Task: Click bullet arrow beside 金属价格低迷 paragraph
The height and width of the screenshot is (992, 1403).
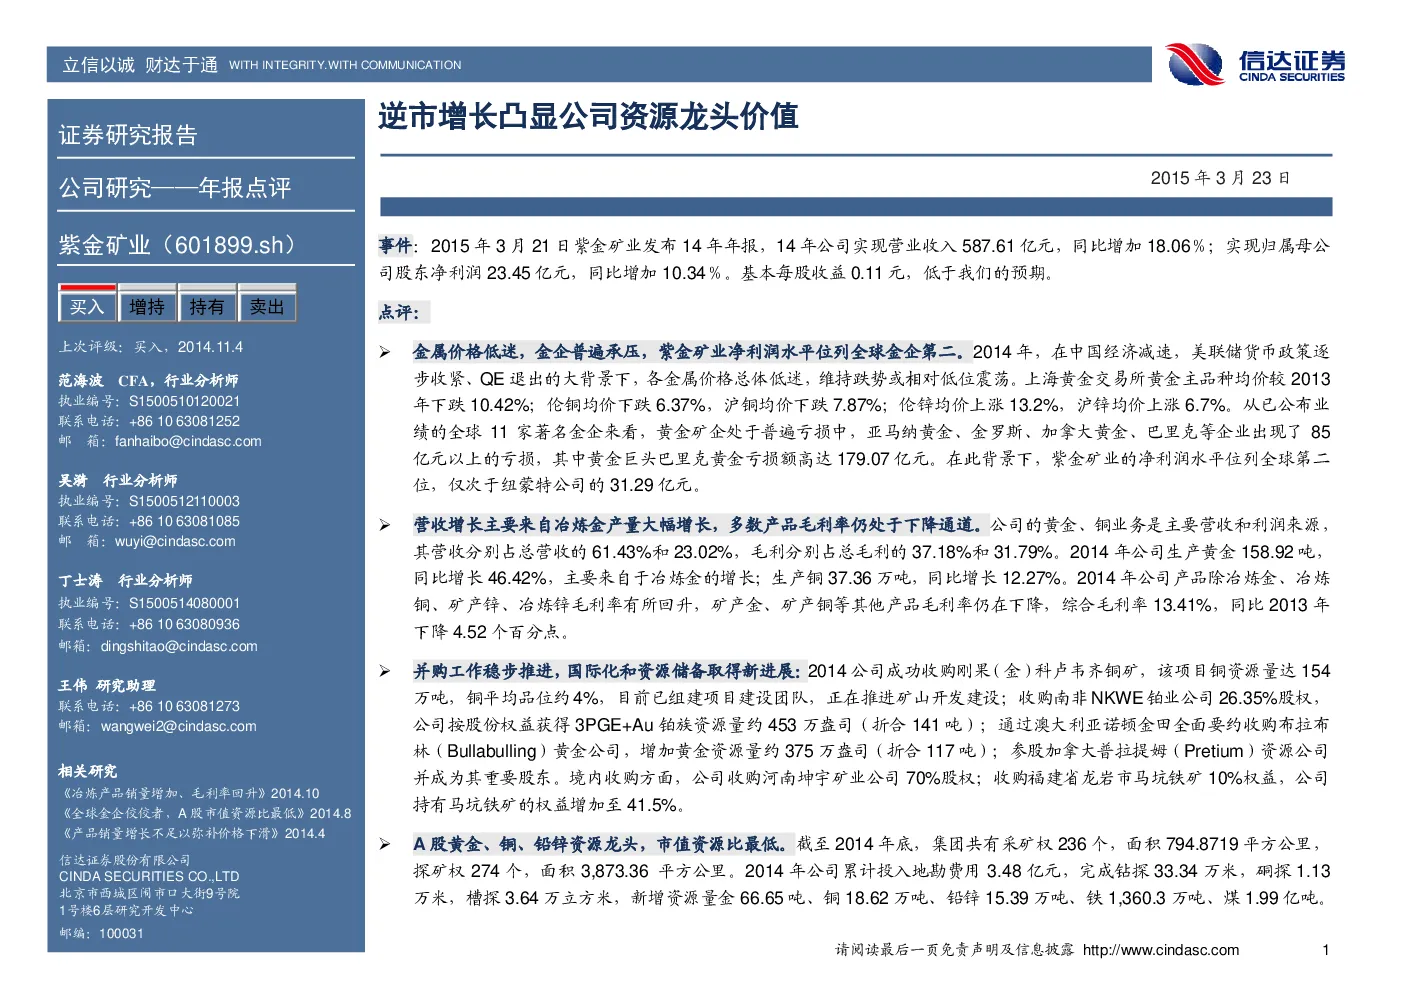Action: (x=385, y=352)
